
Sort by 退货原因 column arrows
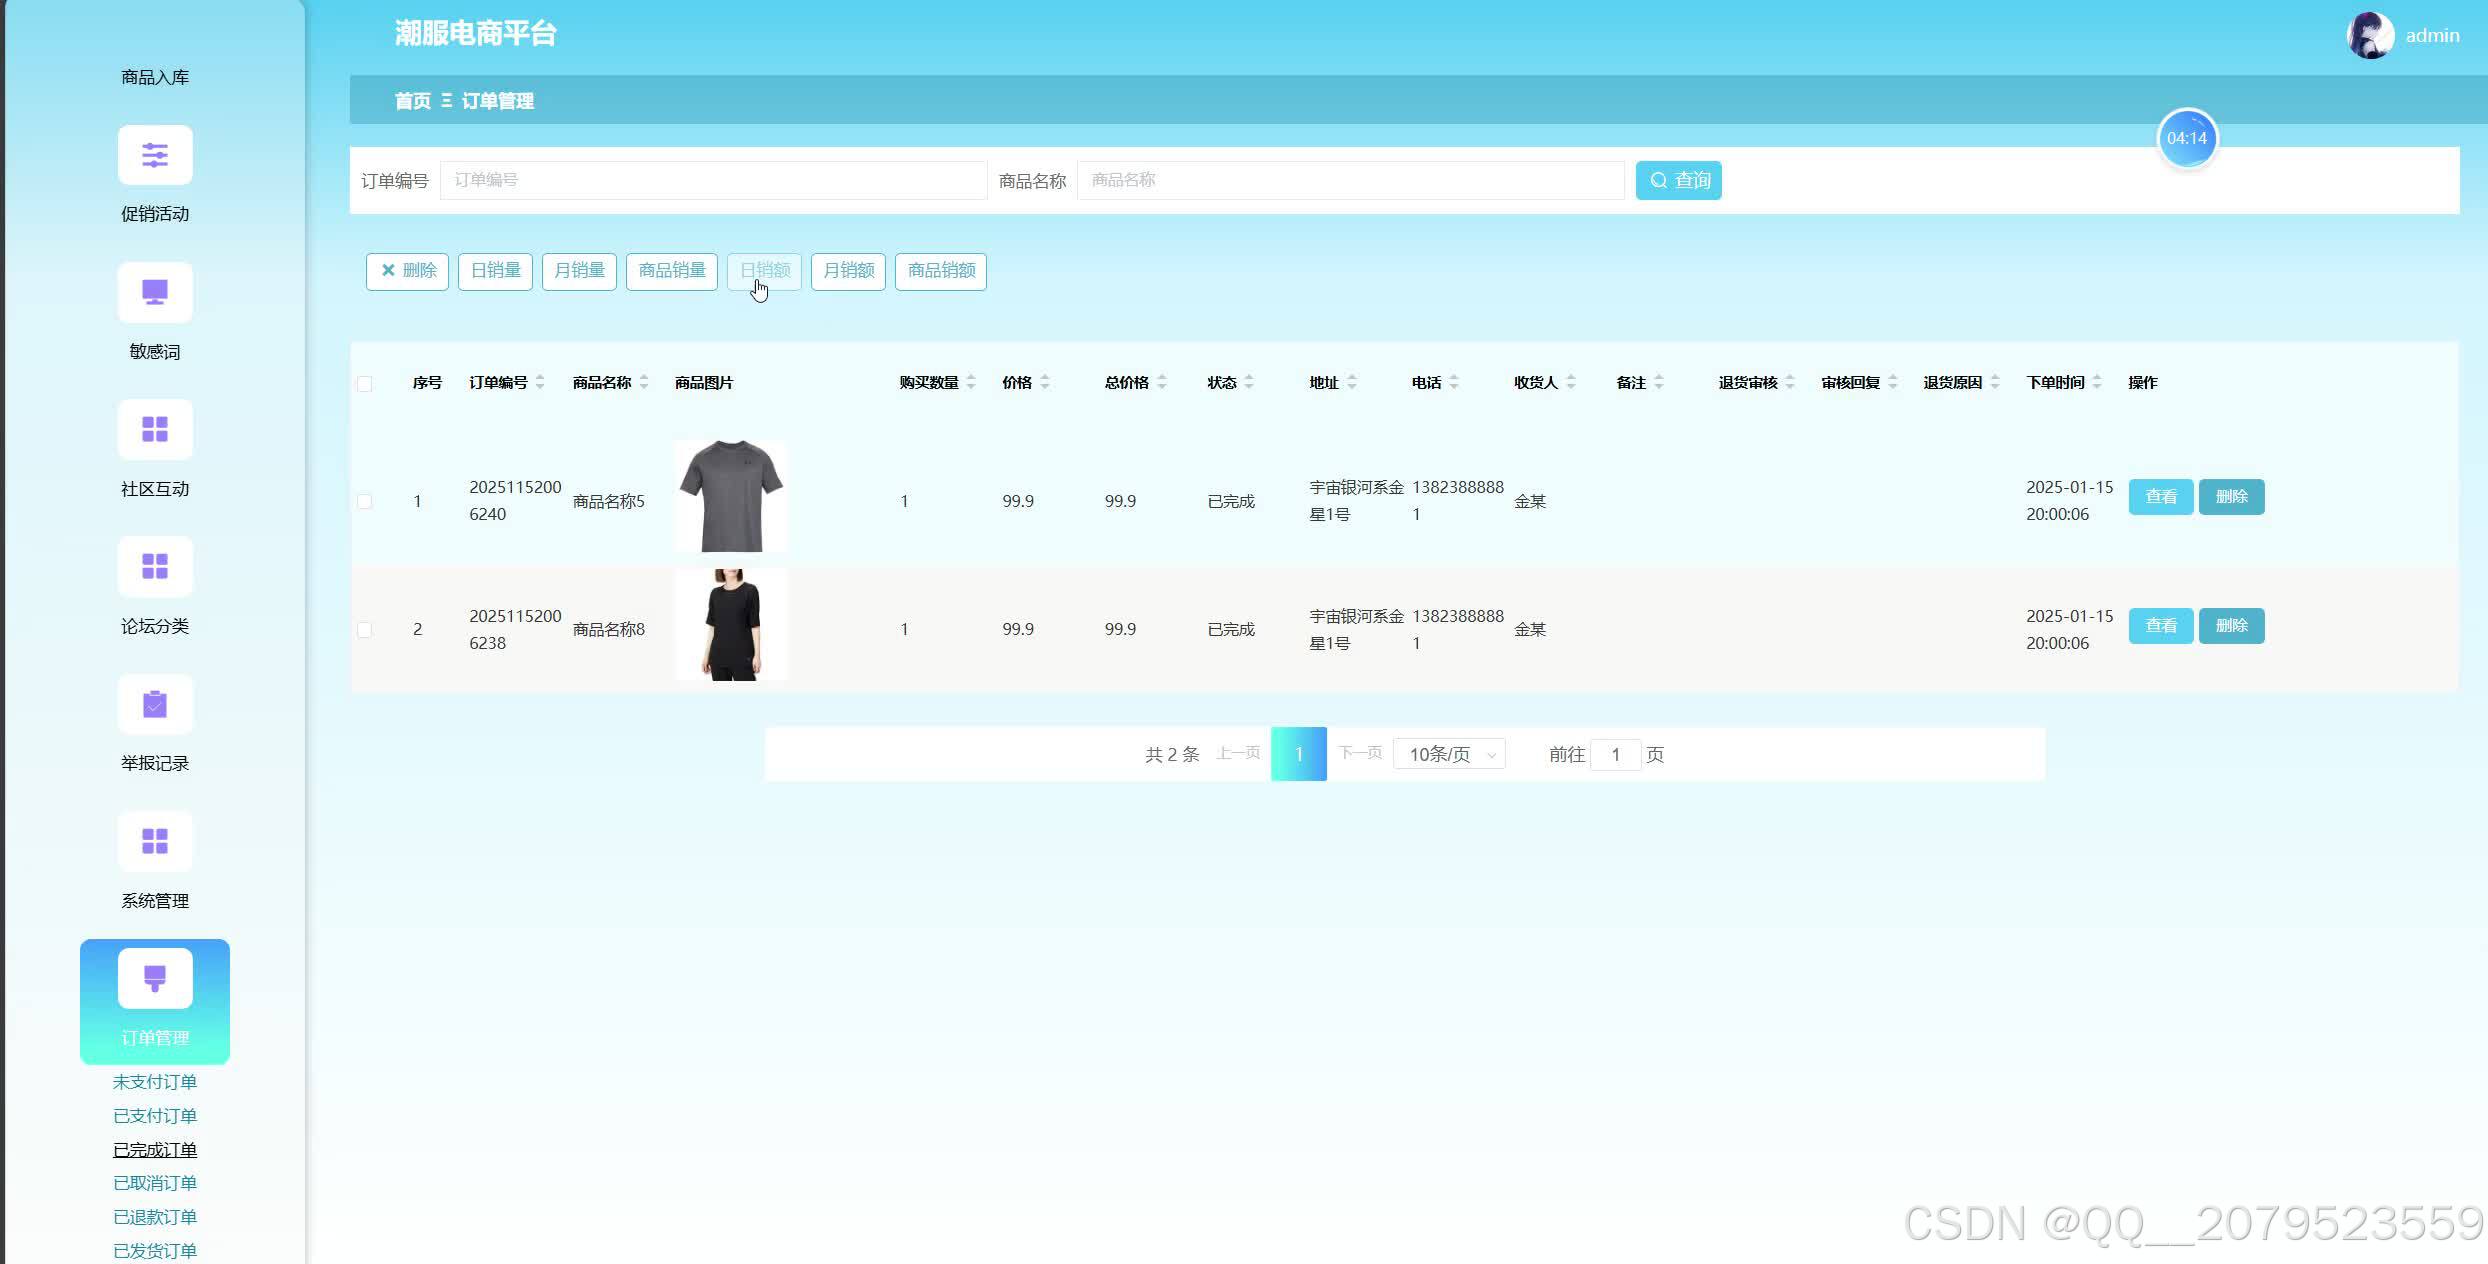(x=1995, y=382)
